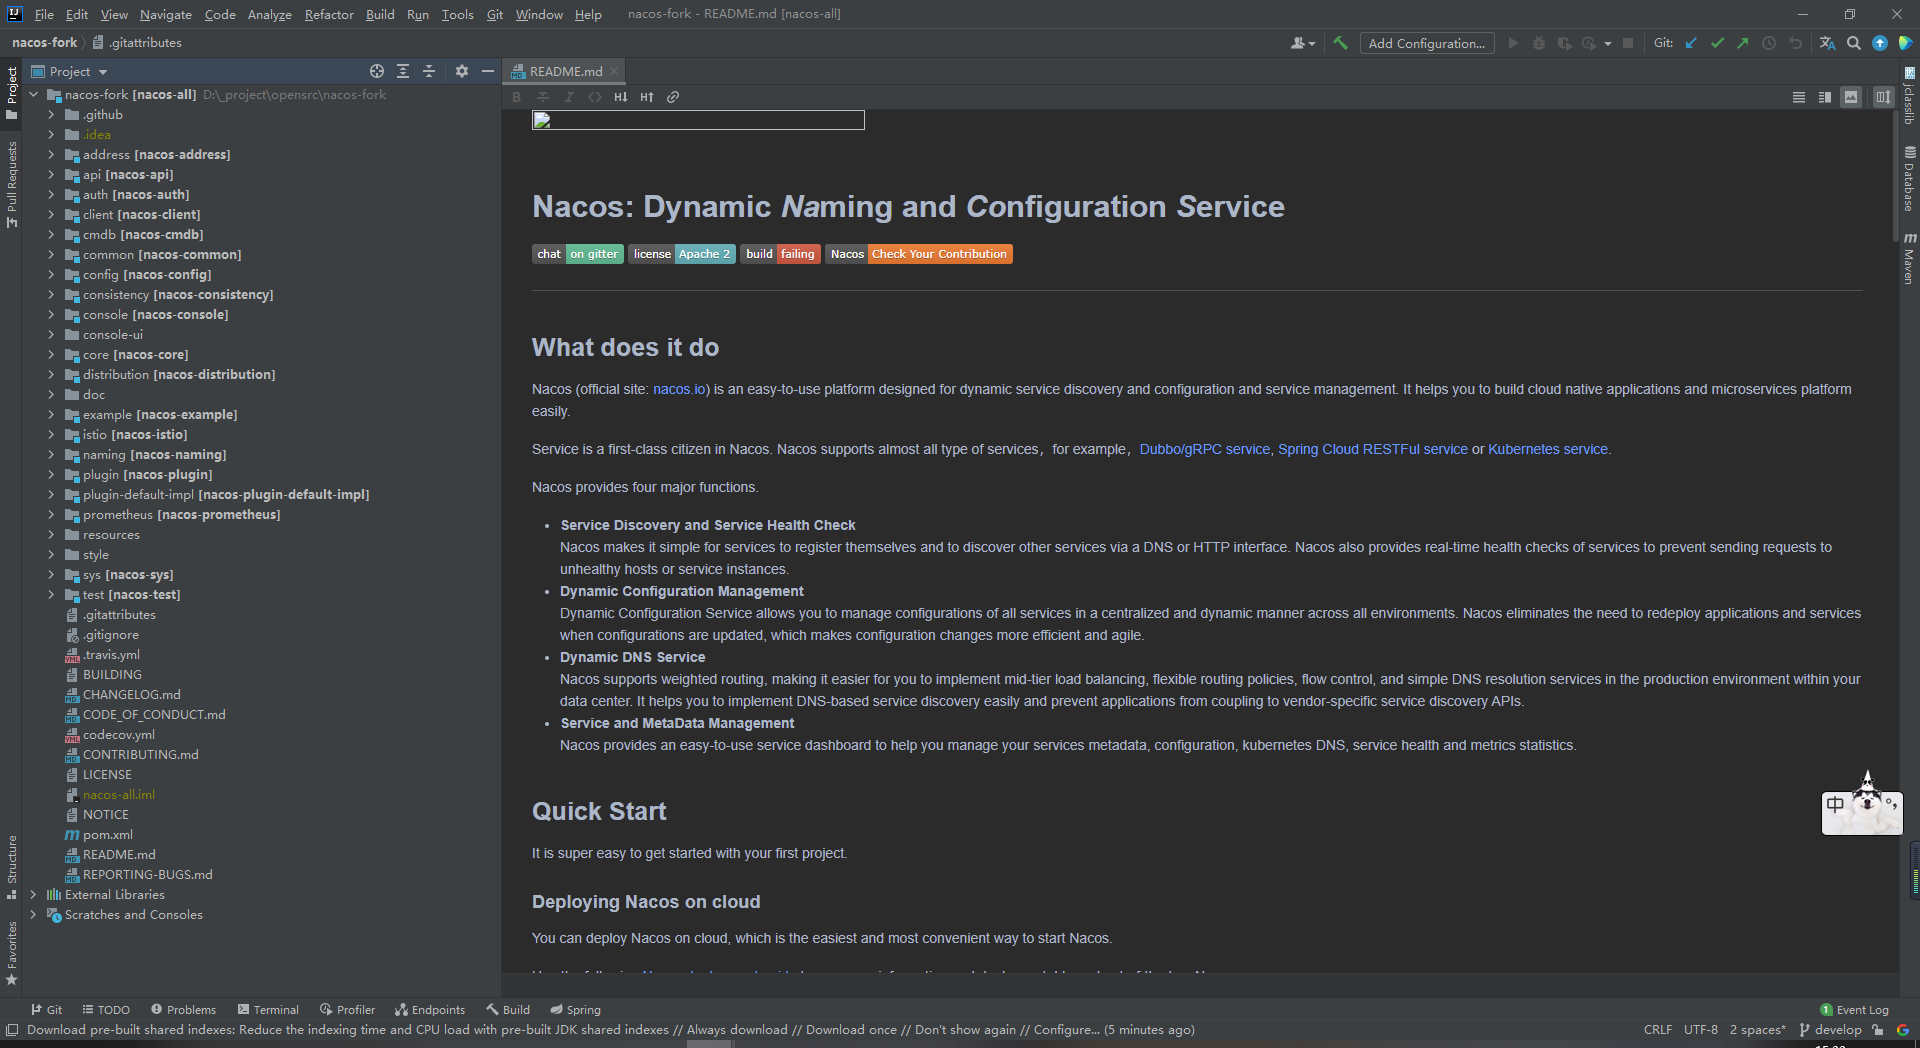Expand the naming [nacos-naming] module

tap(51, 455)
